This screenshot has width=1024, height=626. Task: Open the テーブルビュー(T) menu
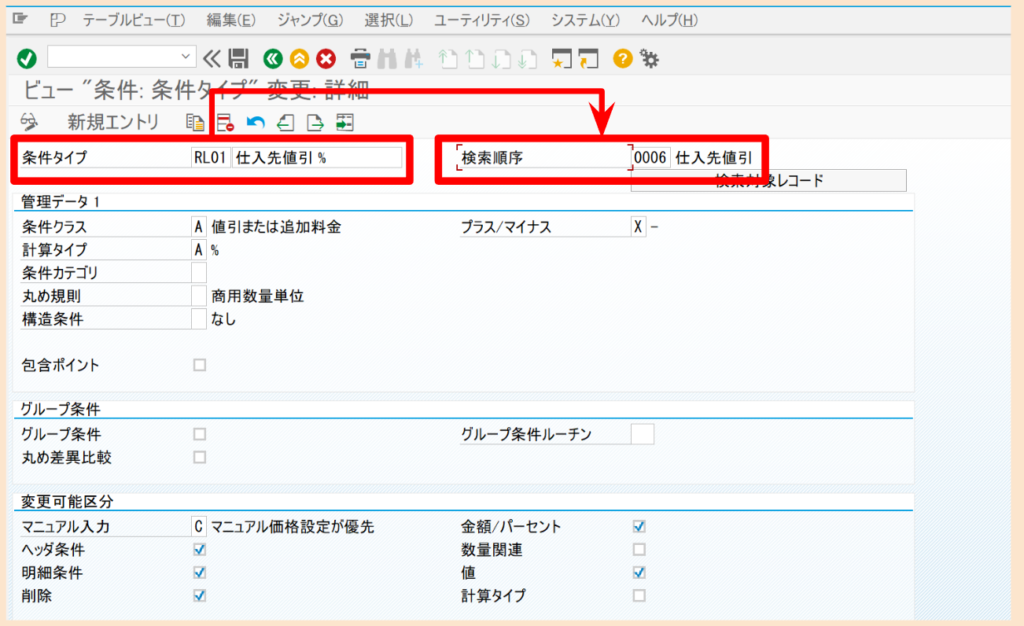tap(134, 20)
